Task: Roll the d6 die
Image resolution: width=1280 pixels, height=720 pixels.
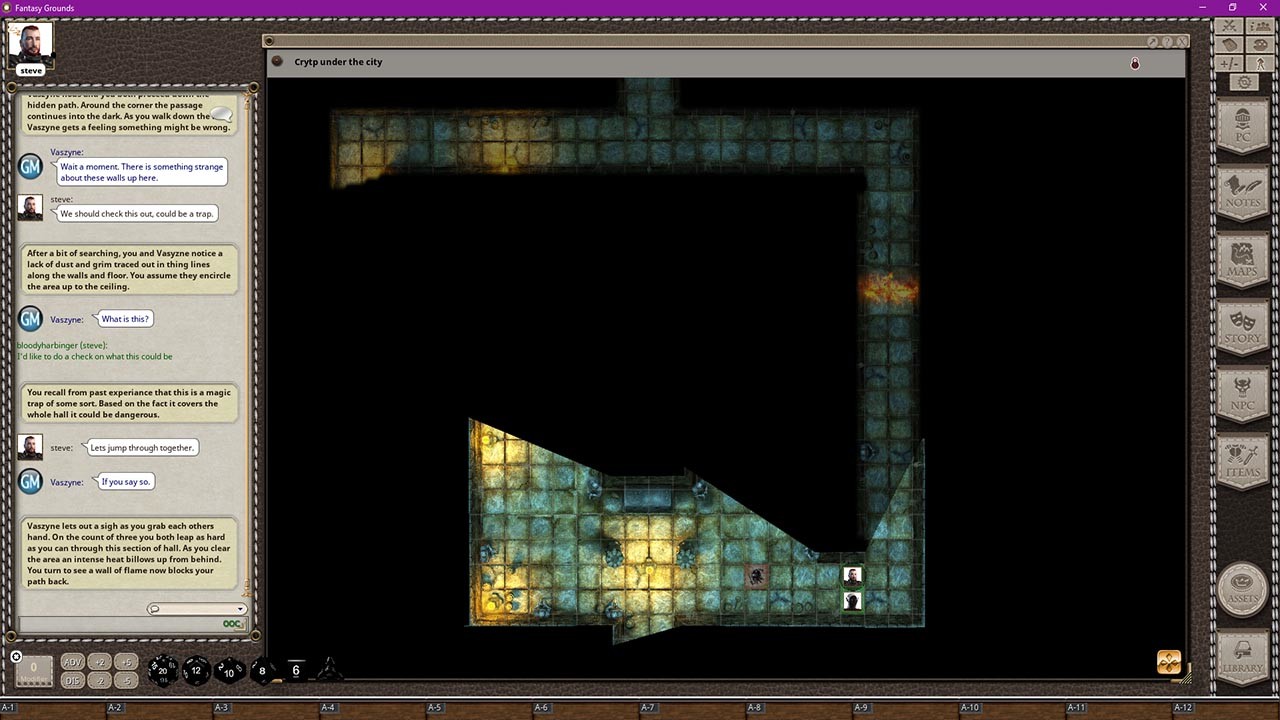Action: [x=295, y=671]
